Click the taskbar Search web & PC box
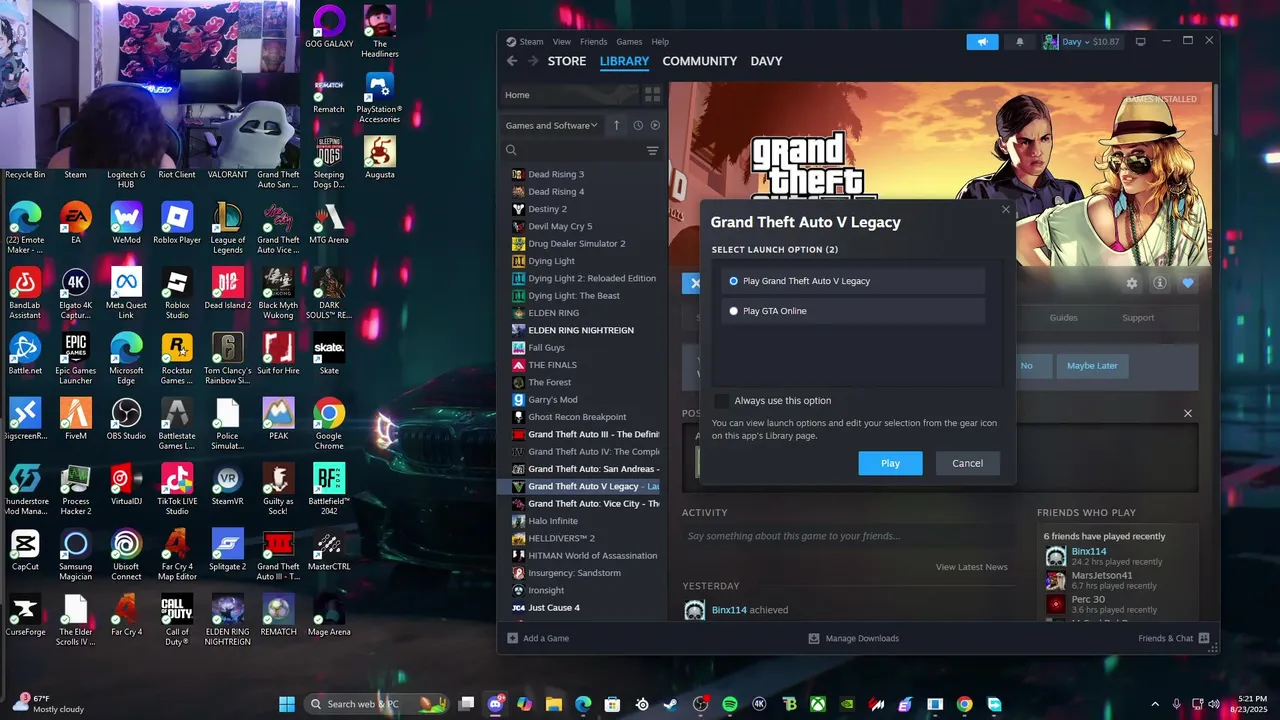Image resolution: width=1280 pixels, height=720 pixels. 378,704
